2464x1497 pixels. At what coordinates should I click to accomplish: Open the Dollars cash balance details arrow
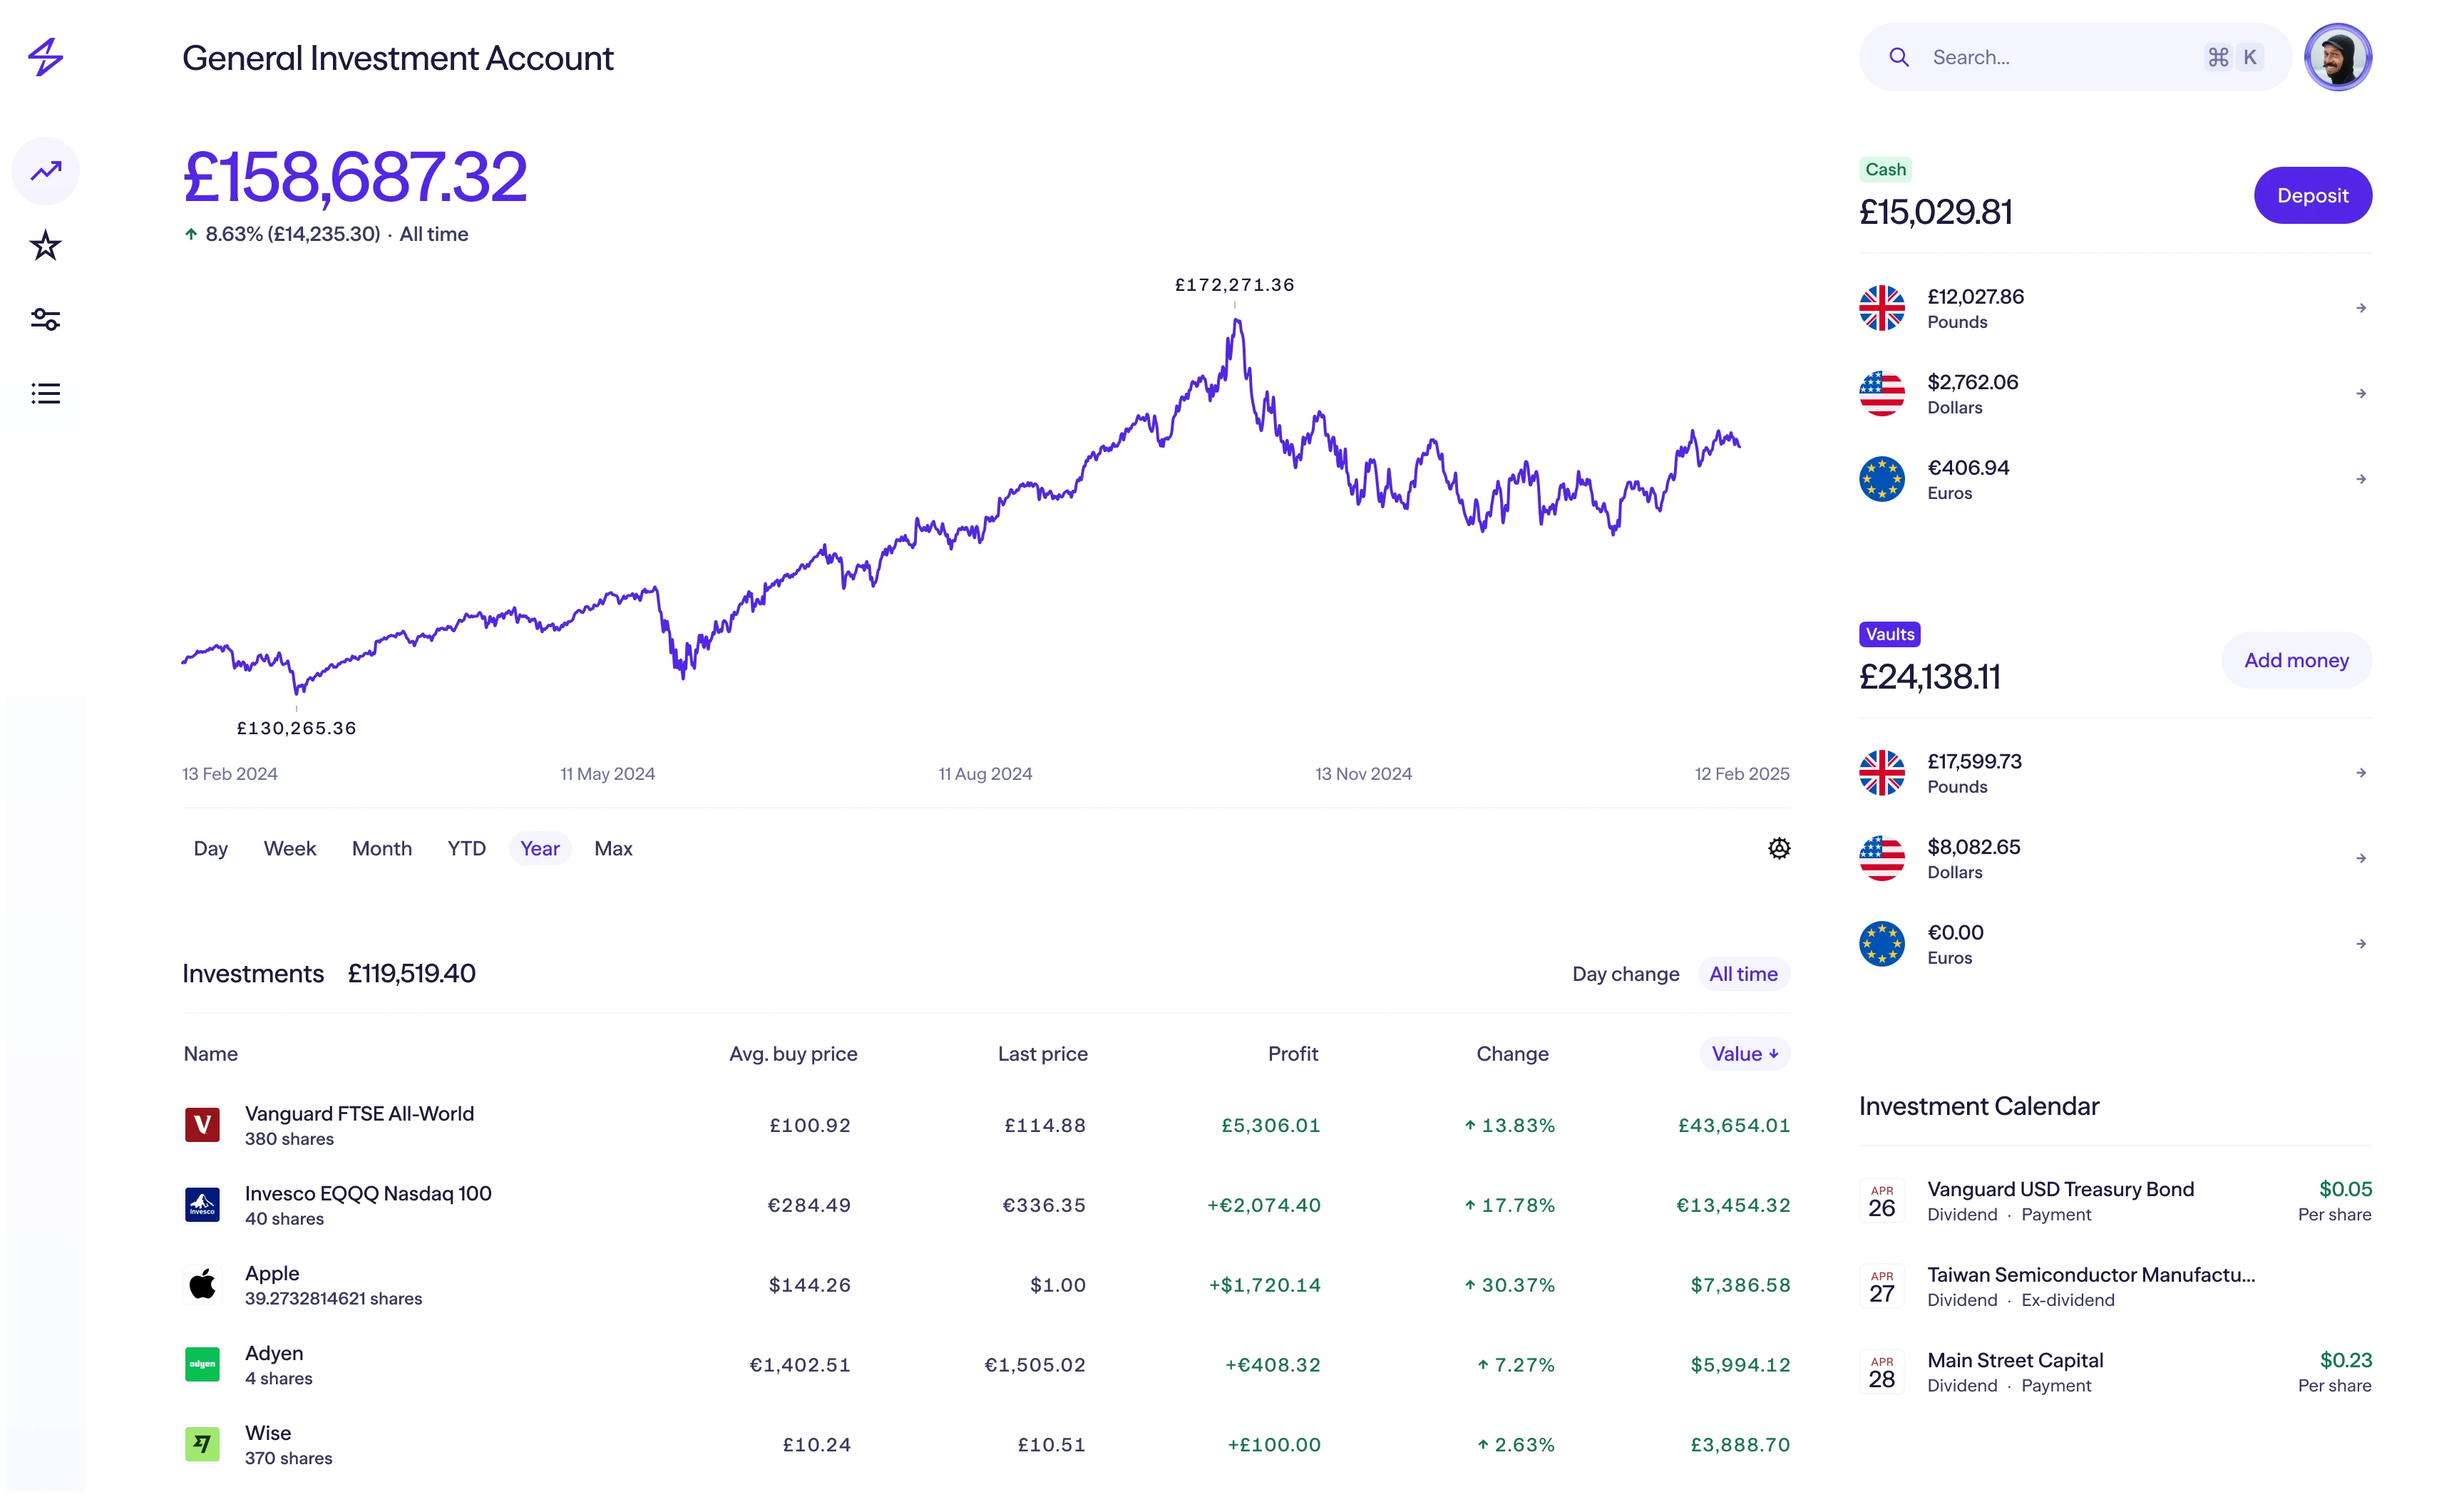2360,392
